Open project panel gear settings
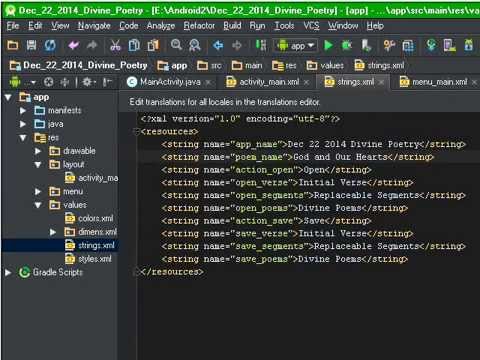Image resolution: width=480 pixels, height=360 pixels. click(89, 82)
